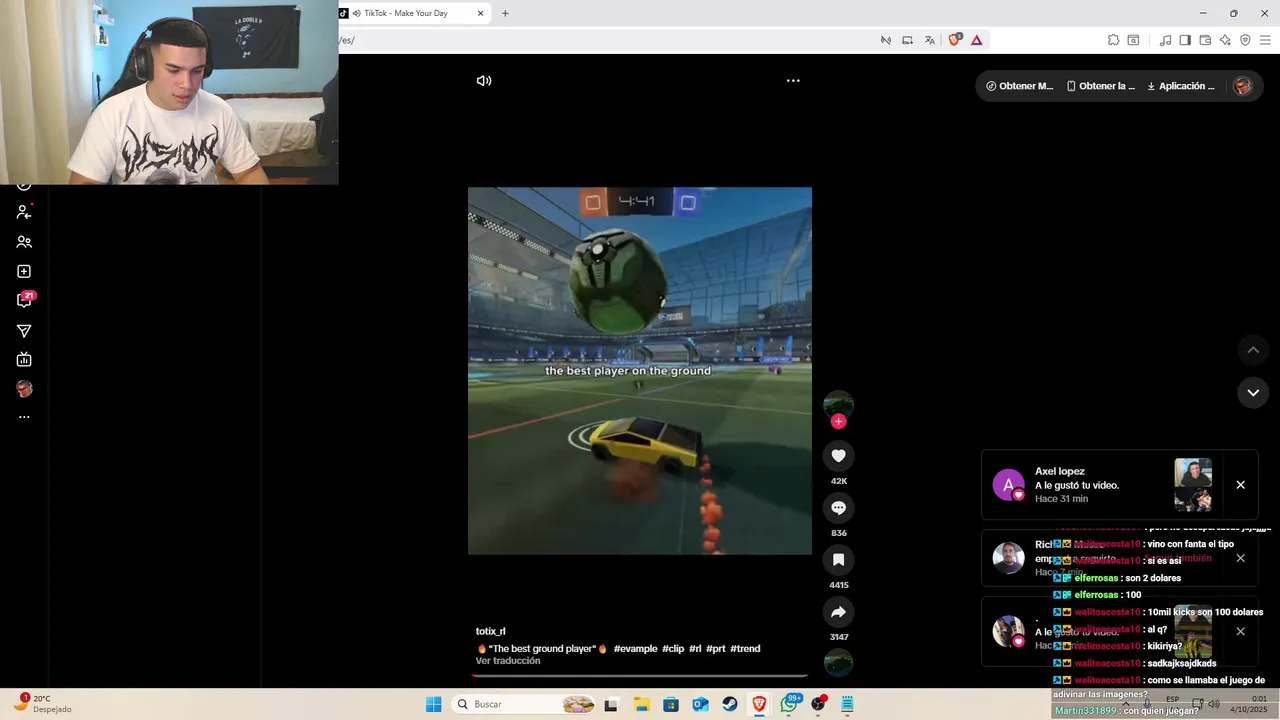This screenshot has width=1280, height=720.
Task: Open the three-dot options menu above the video
Action: click(x=793, y=81)
